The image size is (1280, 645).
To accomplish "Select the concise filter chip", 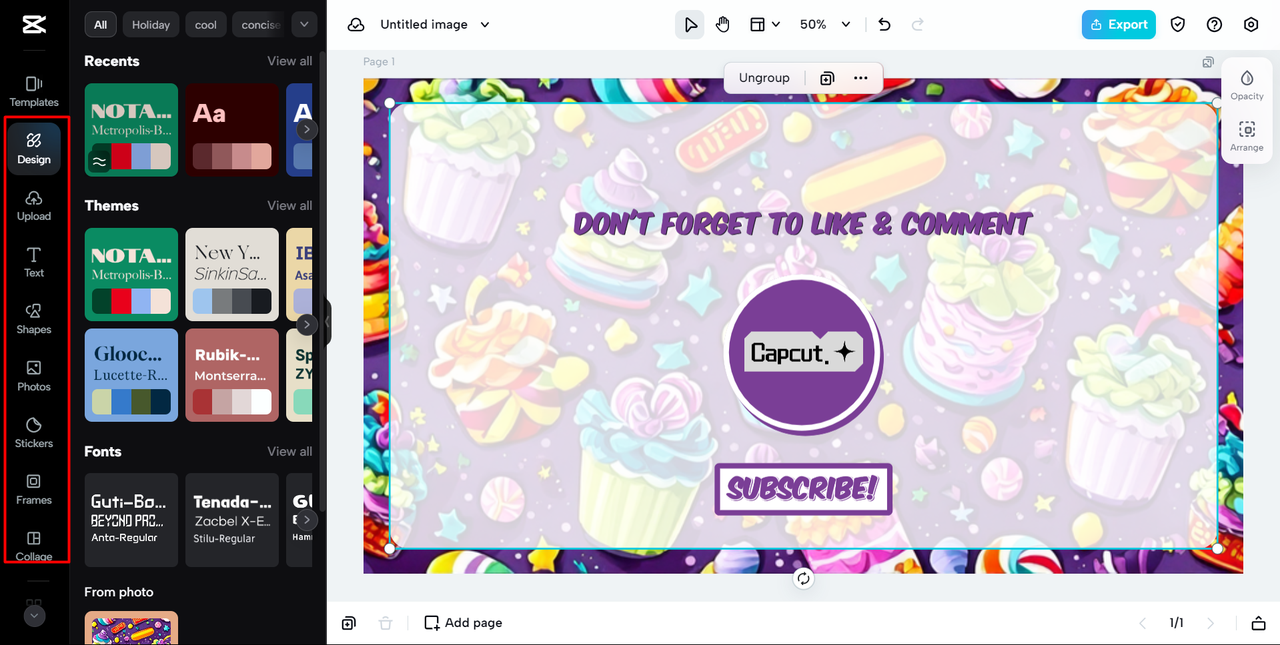I will 260,24.
